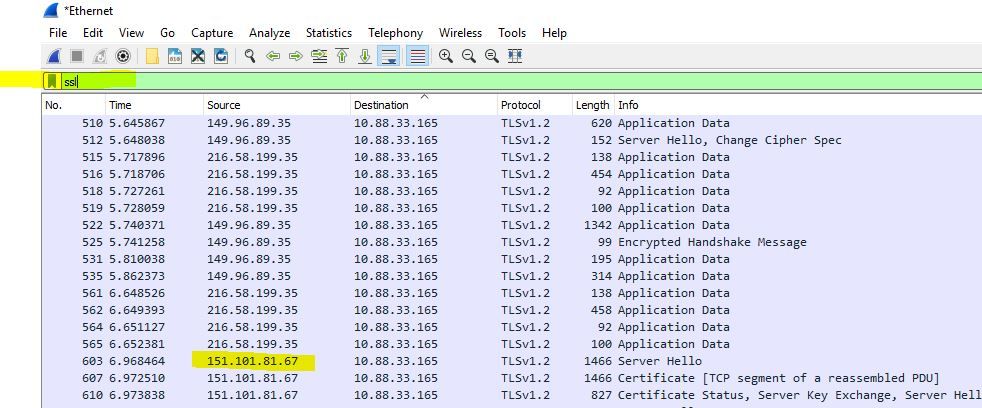982x408 pixels.
Task: Select packet 510 Application Data row
Action: 512,123
